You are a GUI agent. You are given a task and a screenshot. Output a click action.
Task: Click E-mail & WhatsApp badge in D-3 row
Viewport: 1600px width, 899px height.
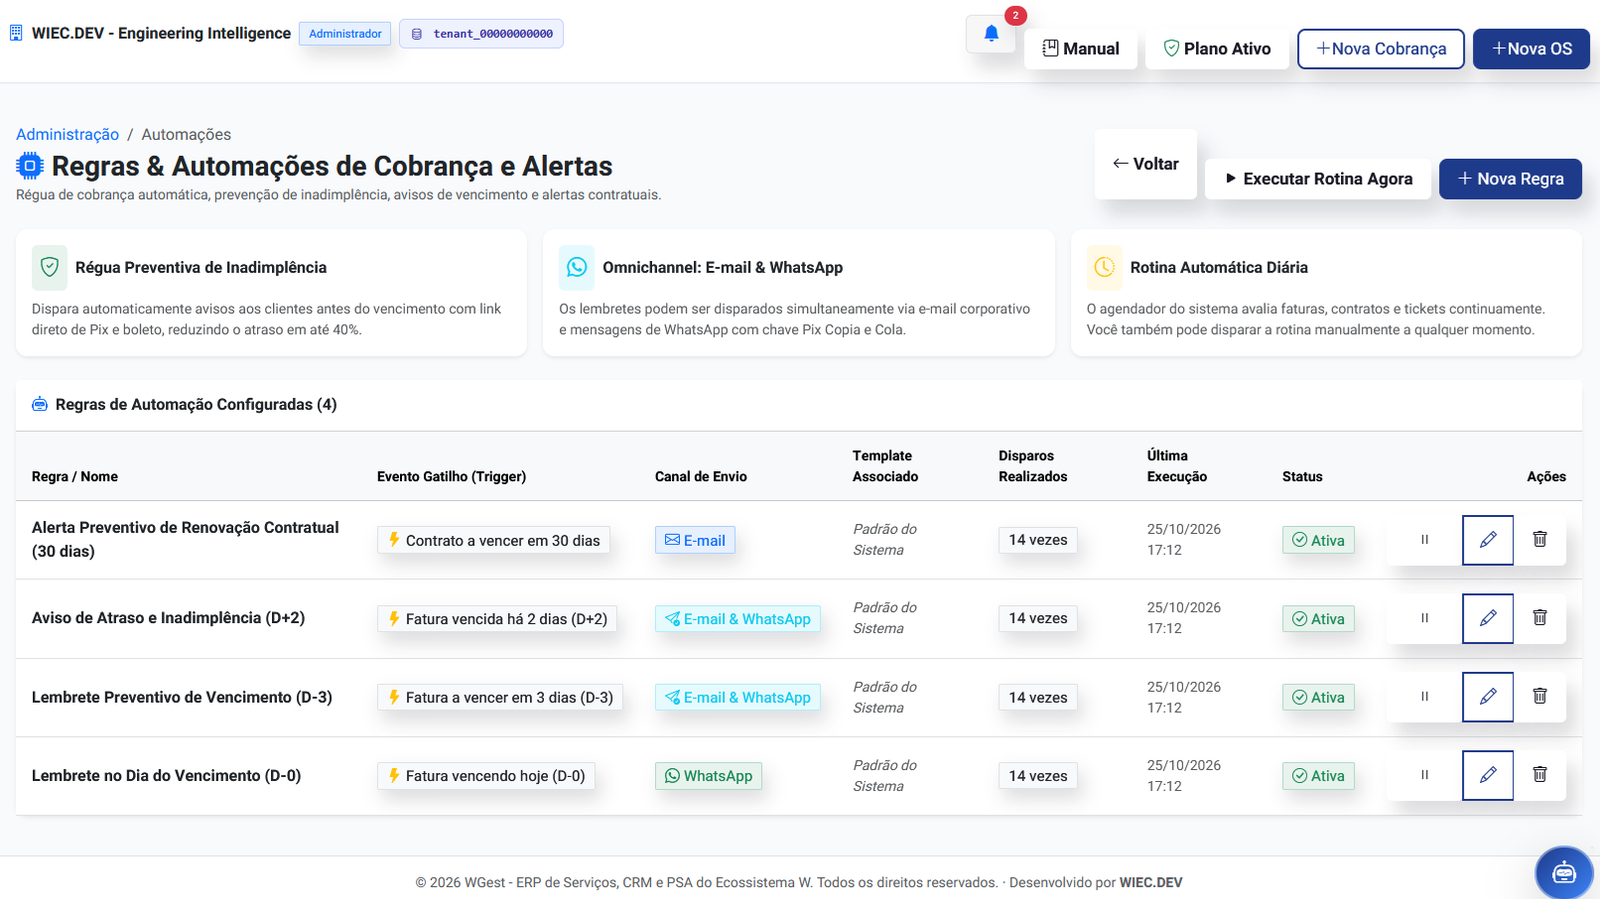(738, 697)
